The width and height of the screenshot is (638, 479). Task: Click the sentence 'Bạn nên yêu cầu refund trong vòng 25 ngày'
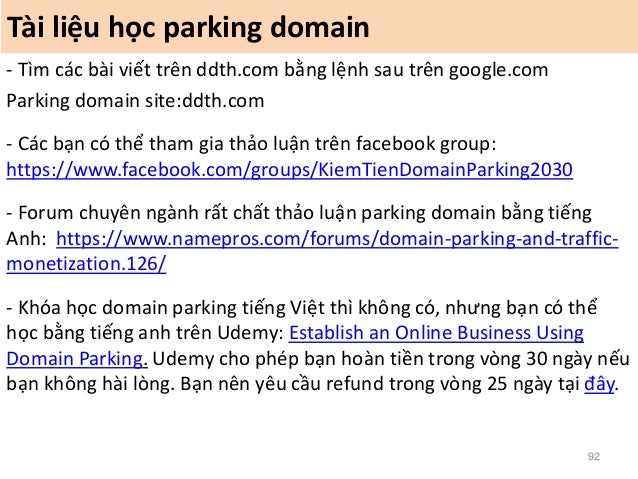(400, 384)
